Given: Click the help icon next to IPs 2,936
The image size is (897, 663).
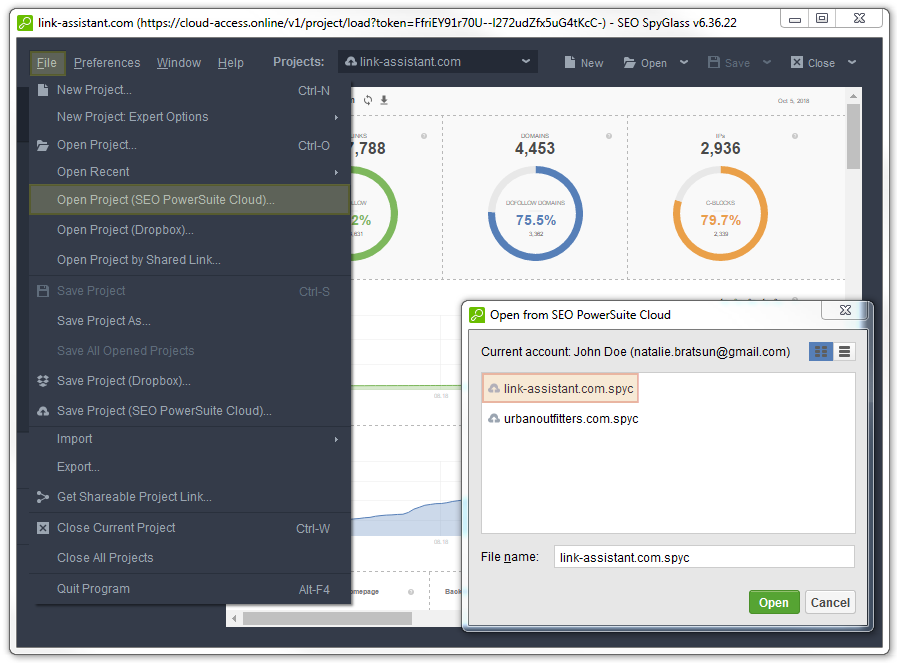Looking at the screenshot, I should click(795, 136).
